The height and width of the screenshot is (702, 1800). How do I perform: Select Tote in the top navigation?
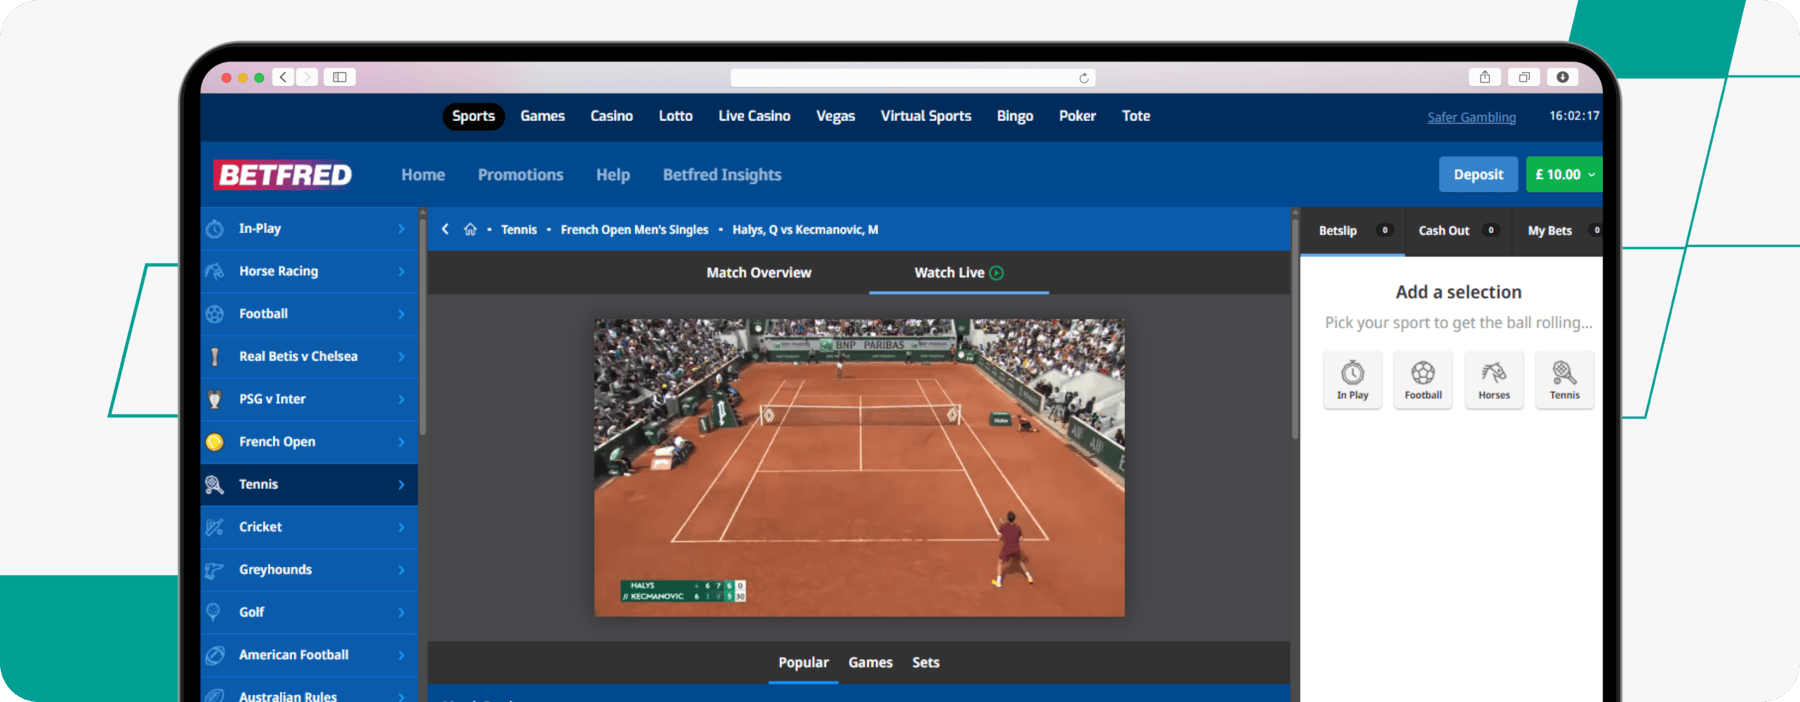tap(1136, 116)
